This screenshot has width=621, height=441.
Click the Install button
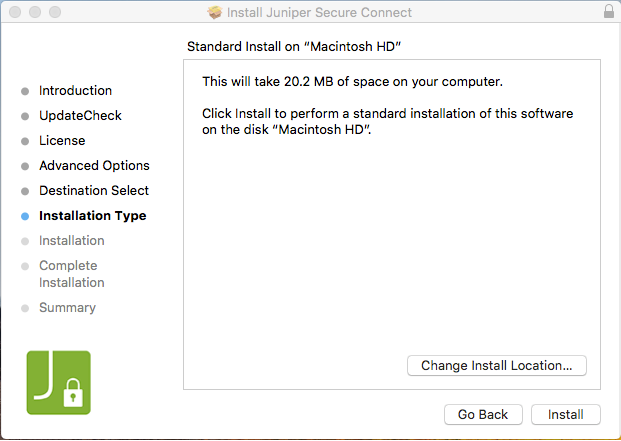(566, 414)
